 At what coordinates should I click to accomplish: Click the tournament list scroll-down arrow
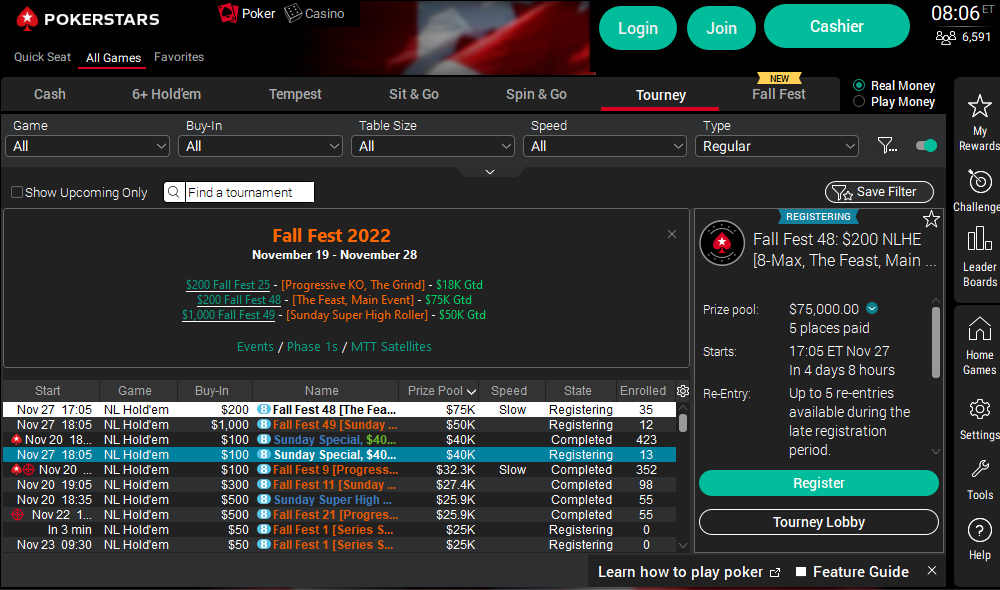(x=682, y=545)
